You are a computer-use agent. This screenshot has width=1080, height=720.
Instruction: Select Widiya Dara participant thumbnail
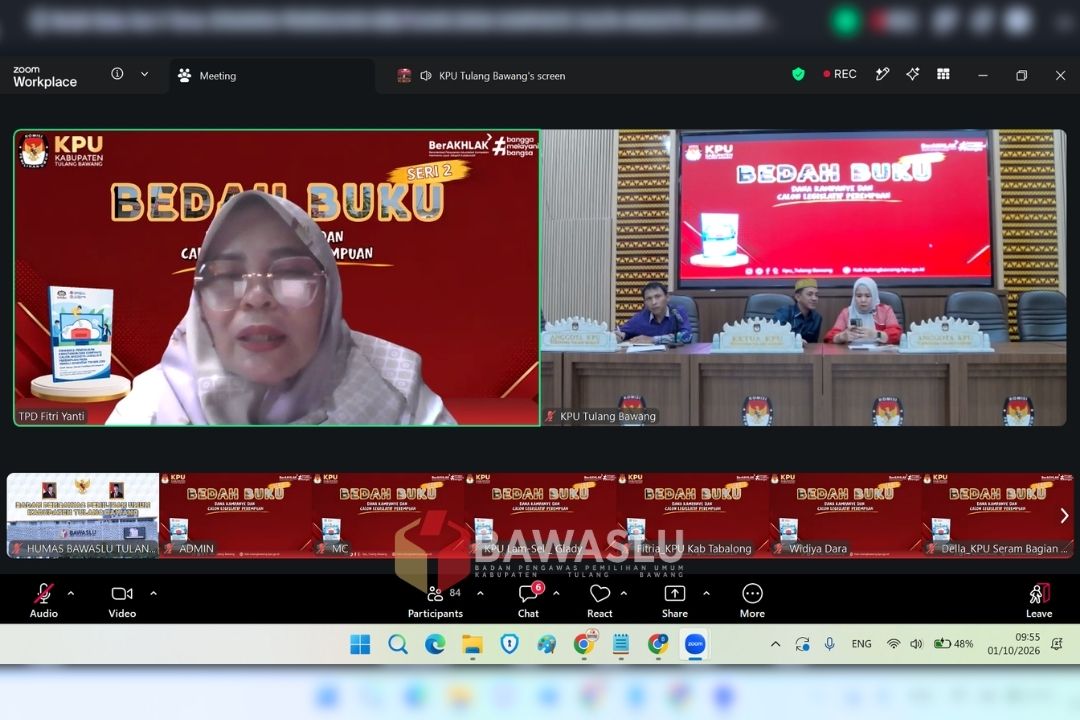point(845,515)
